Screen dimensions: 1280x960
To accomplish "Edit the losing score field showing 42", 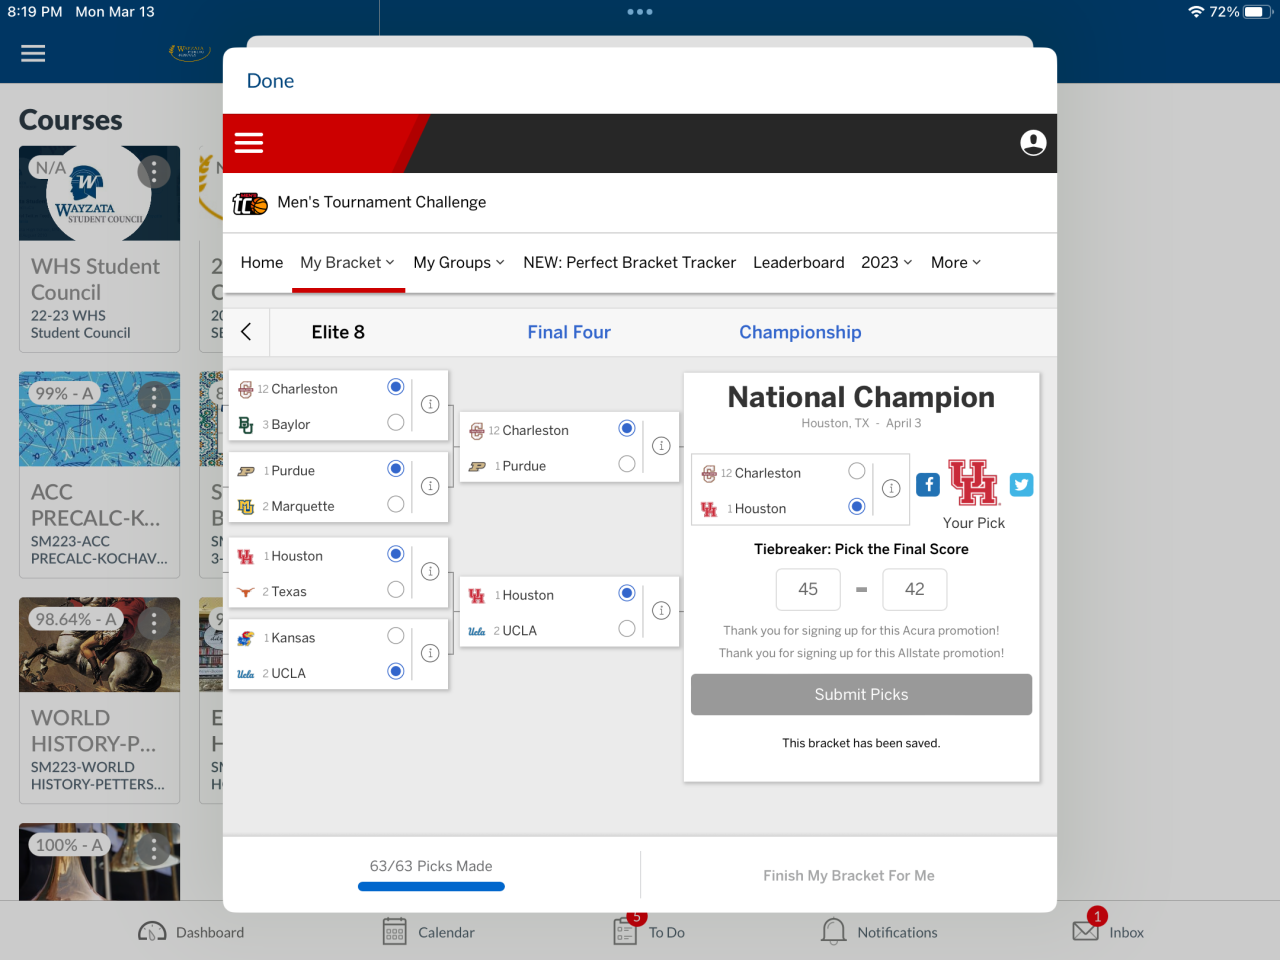I will [915, 589].
